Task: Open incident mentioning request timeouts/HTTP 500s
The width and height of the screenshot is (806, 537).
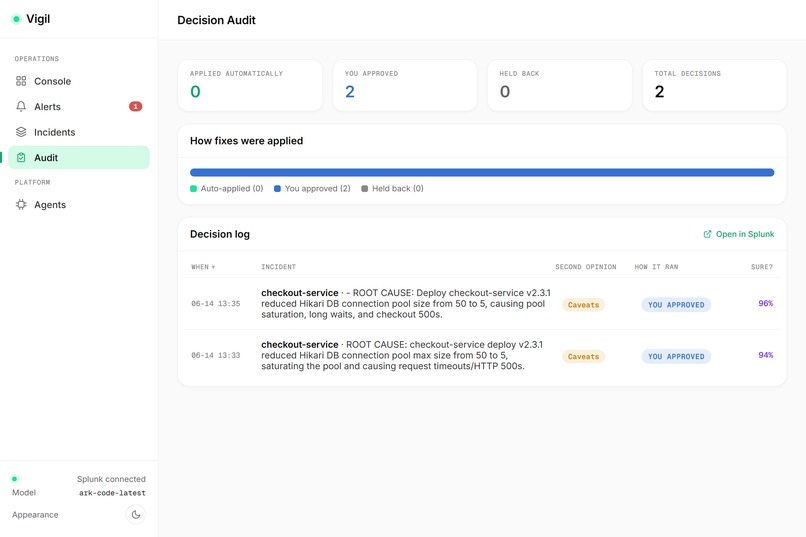Action: 402,356
